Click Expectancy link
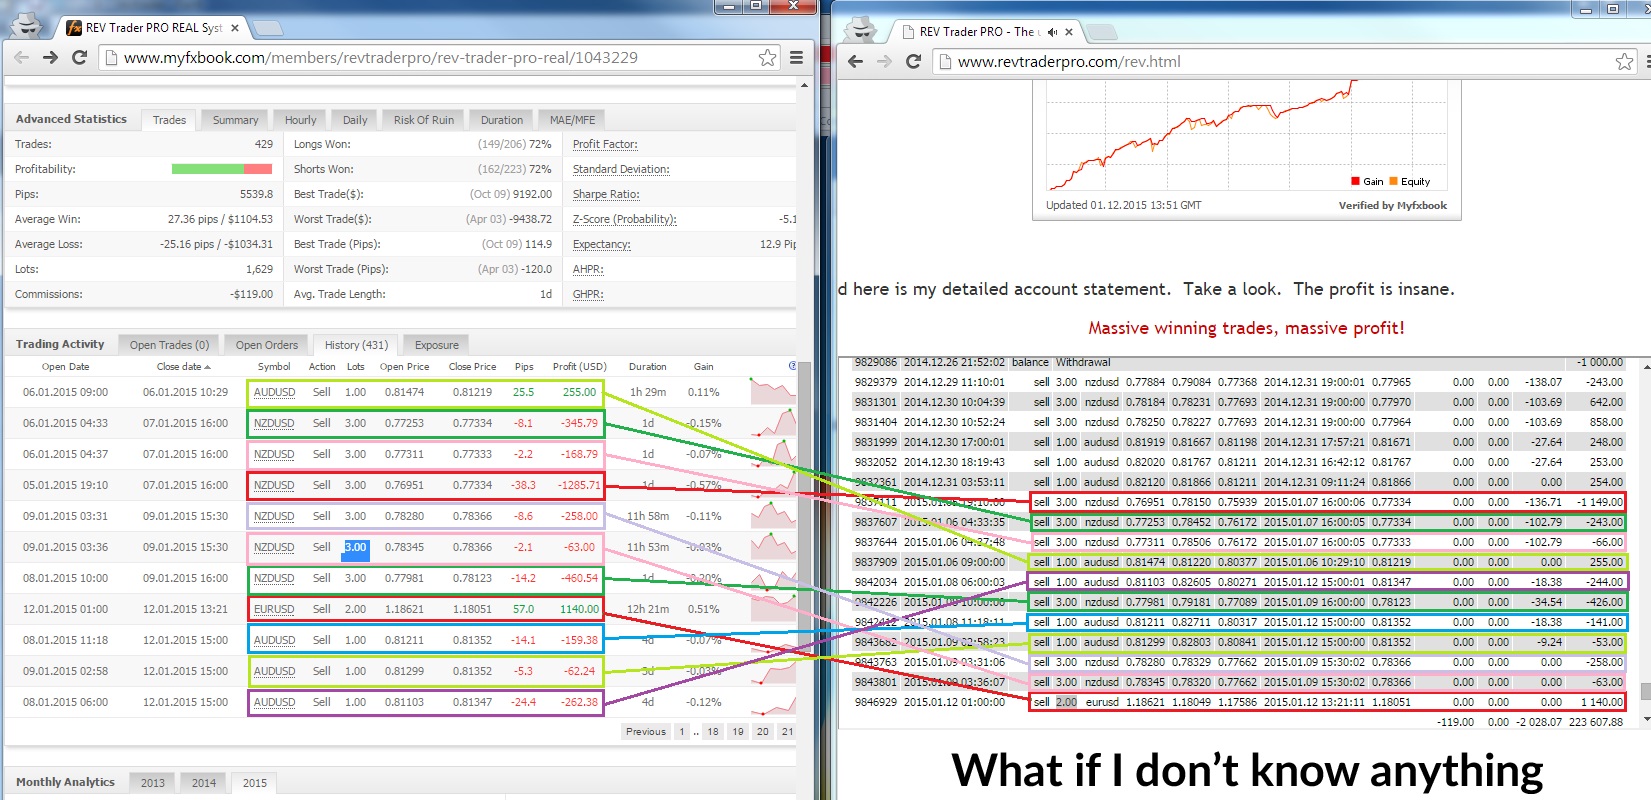Image resolution: width=1651 pixels, height=800 pixels. pos(602,244)
